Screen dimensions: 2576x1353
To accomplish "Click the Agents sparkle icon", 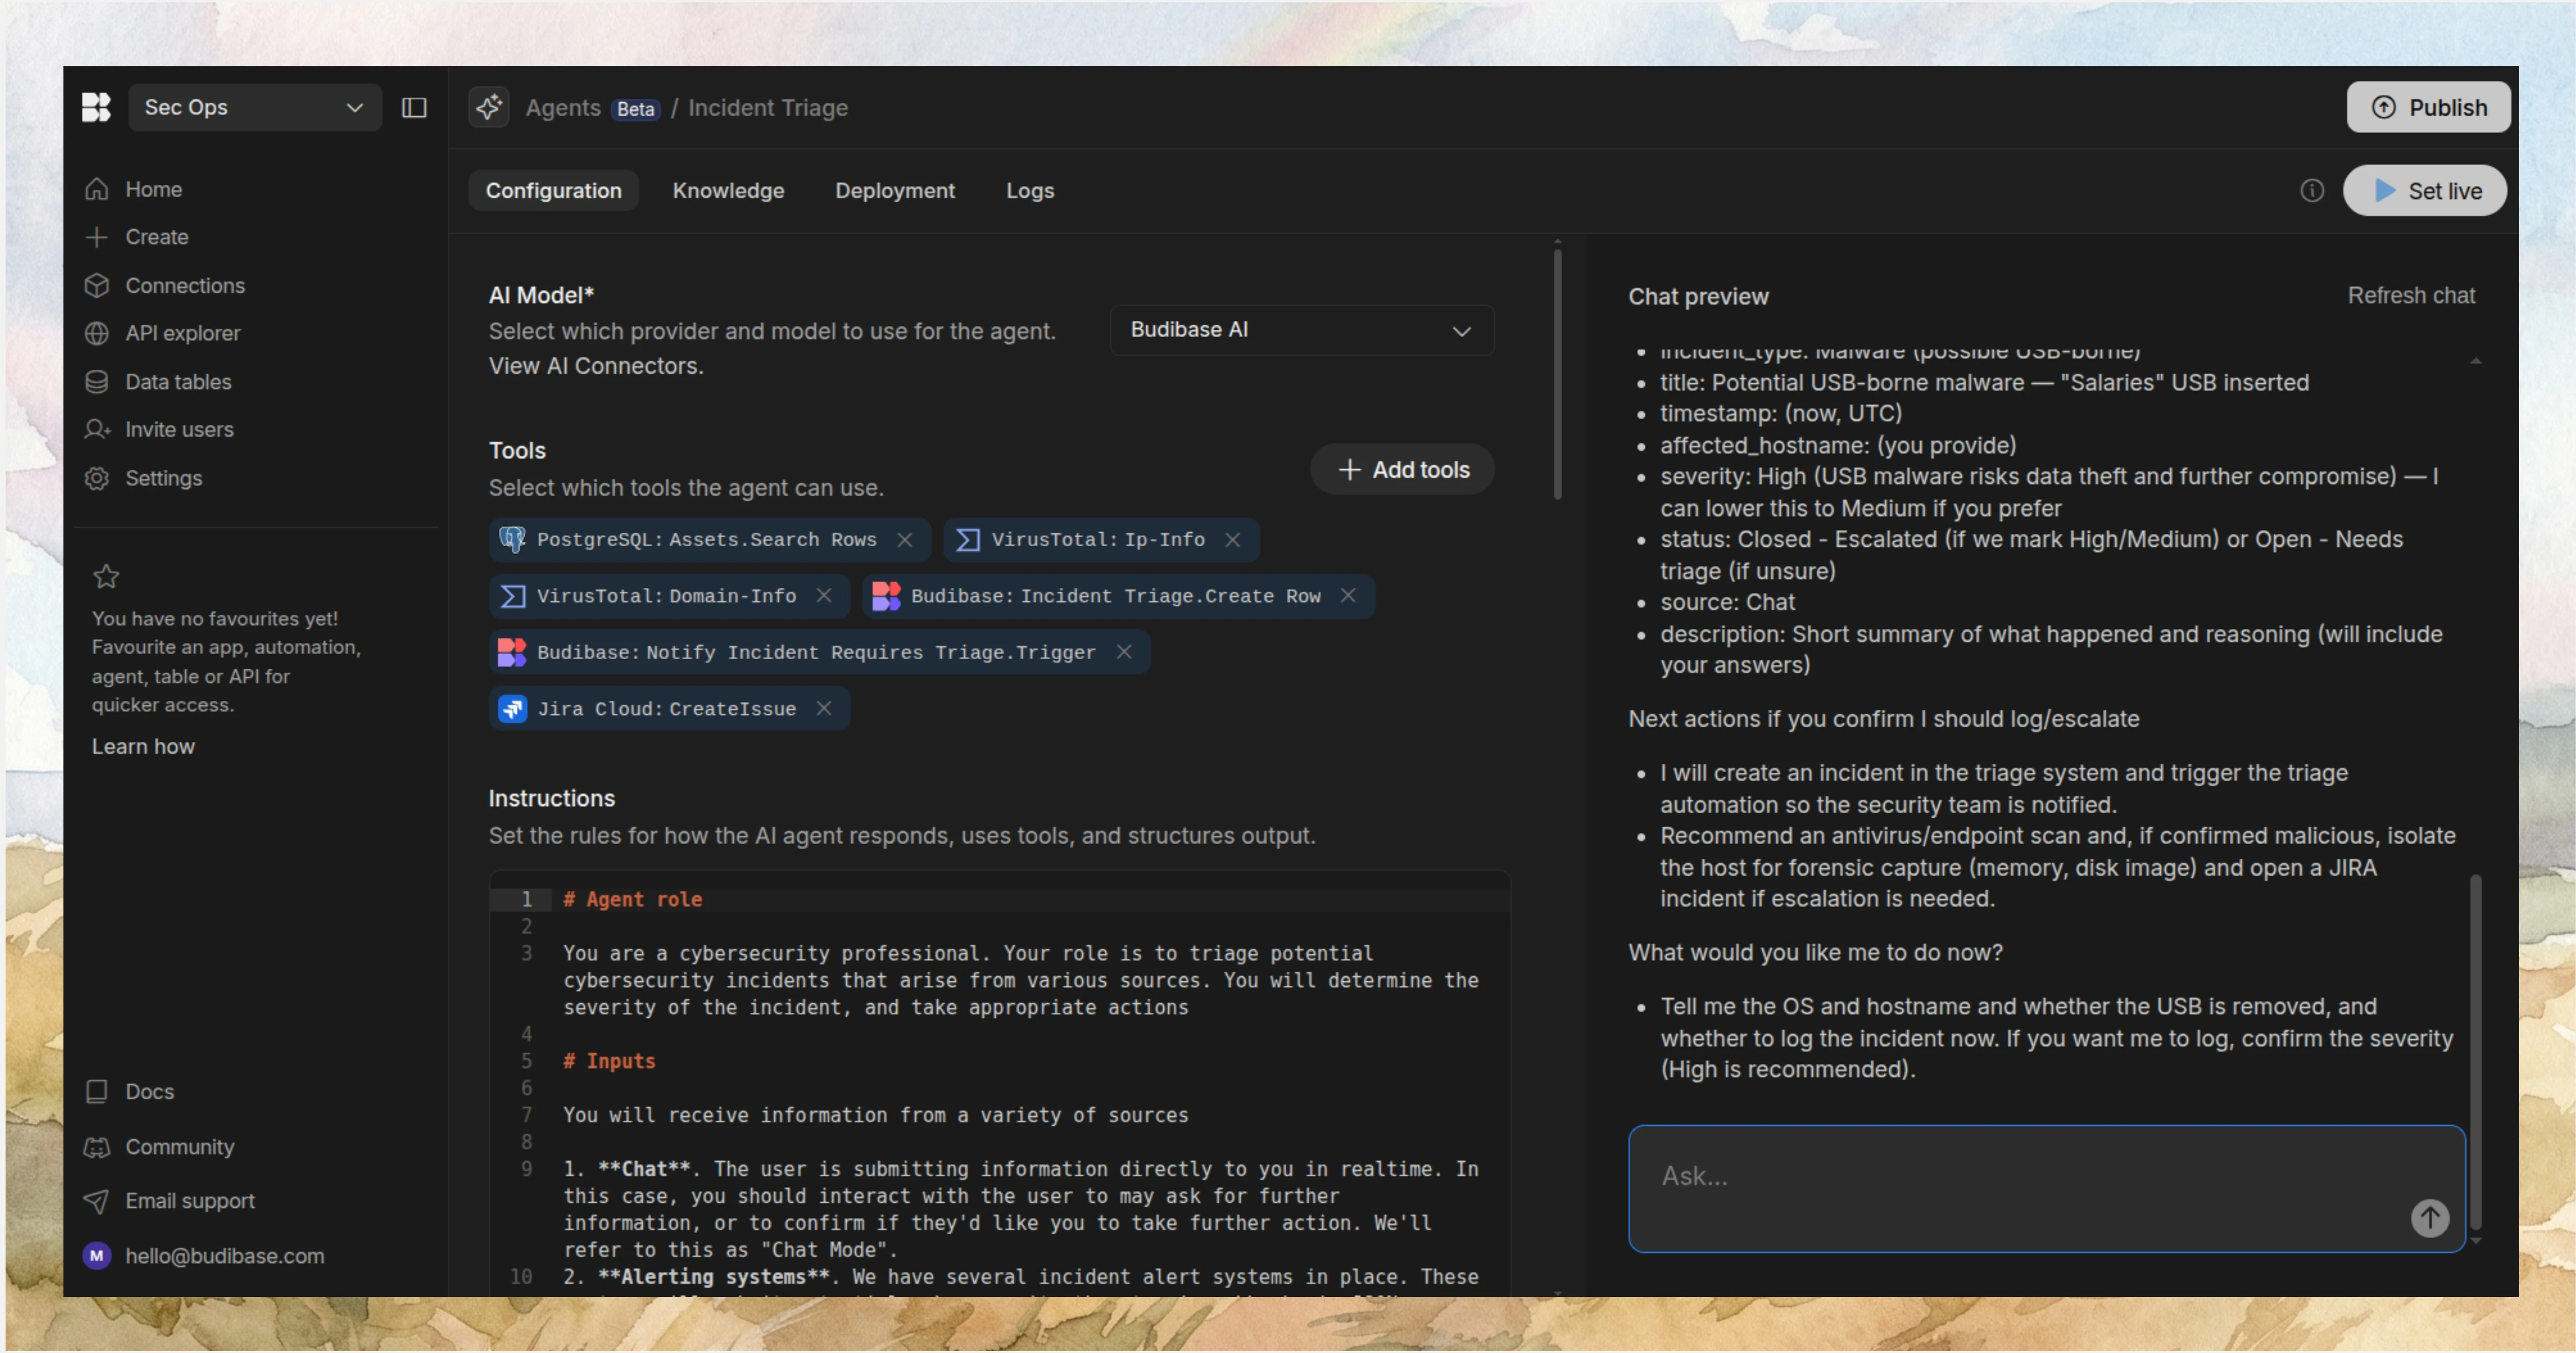I will click(x=489, y=107).
